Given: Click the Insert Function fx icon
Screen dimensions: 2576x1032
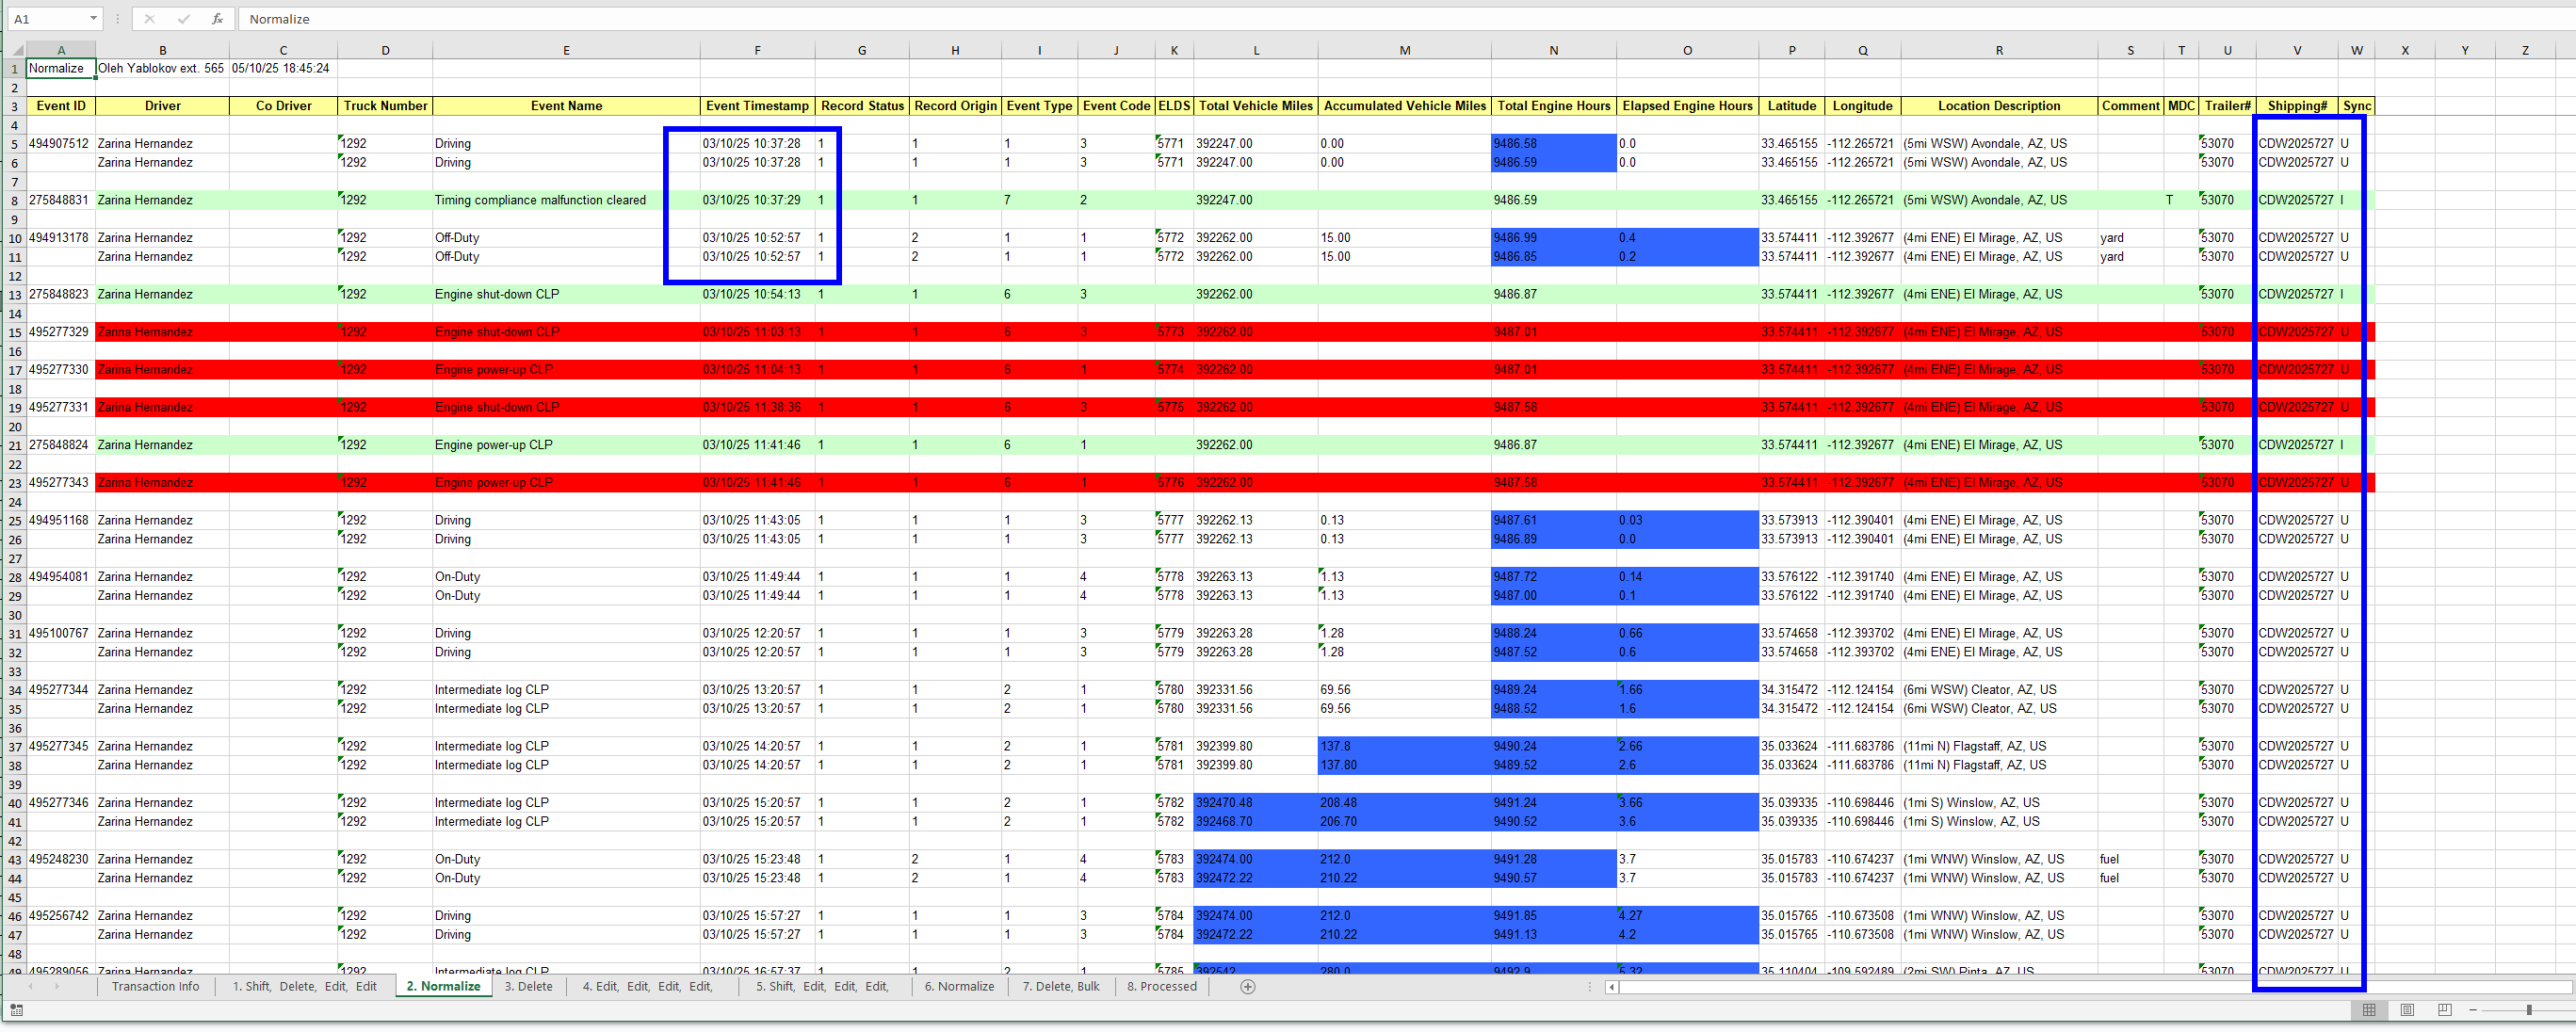Looking at the screenshot, I should point(217,19).
